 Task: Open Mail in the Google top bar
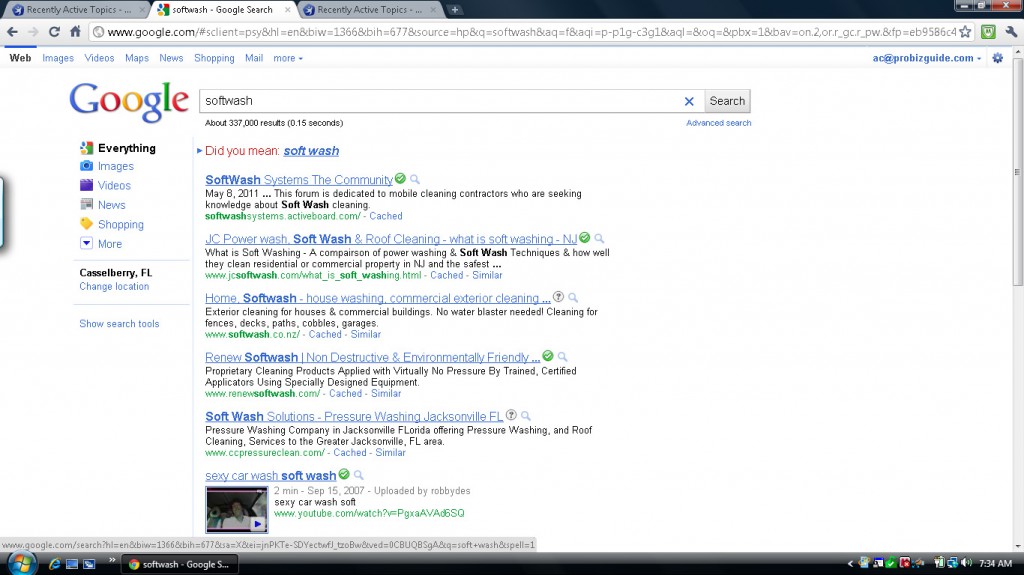pyautogui.click(x=254, y=58)
